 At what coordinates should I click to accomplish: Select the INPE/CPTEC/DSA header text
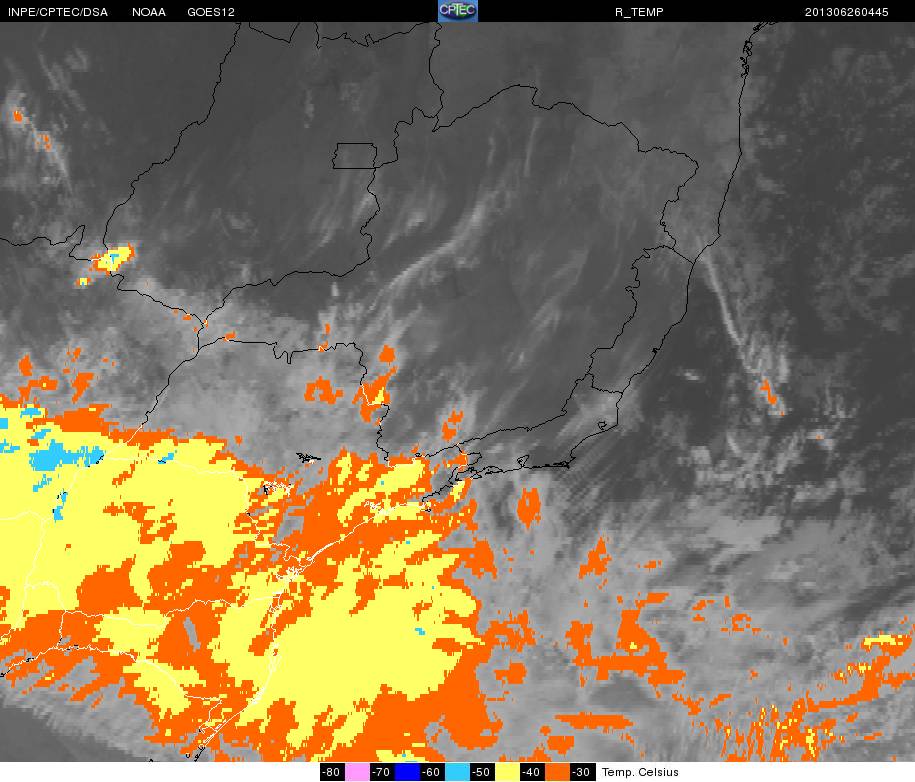pos(57,12)
